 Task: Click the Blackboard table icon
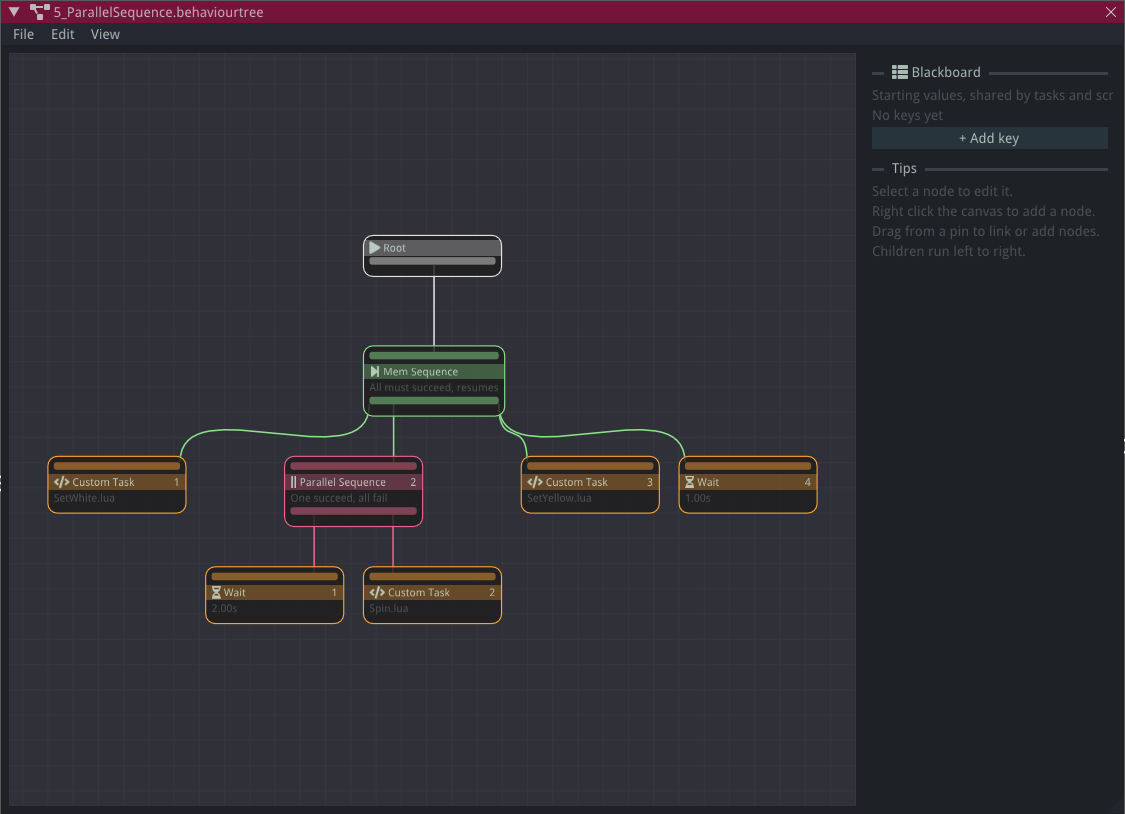click(900, 72)
